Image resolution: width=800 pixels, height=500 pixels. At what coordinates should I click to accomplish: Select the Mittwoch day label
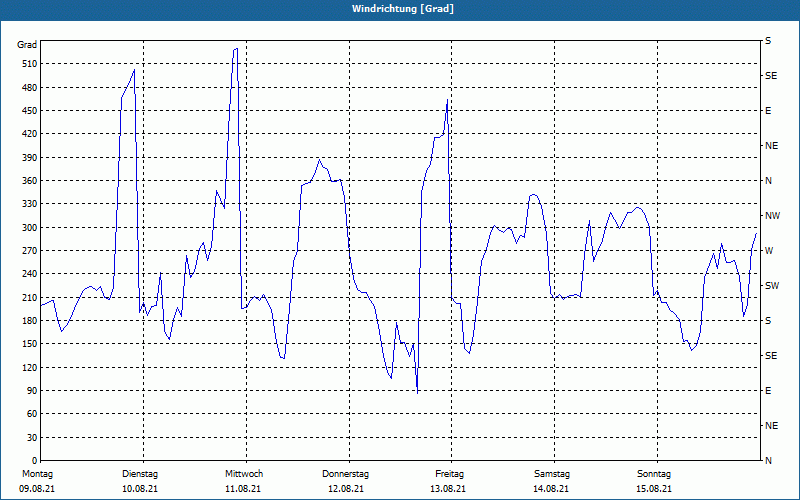(244, 474)
